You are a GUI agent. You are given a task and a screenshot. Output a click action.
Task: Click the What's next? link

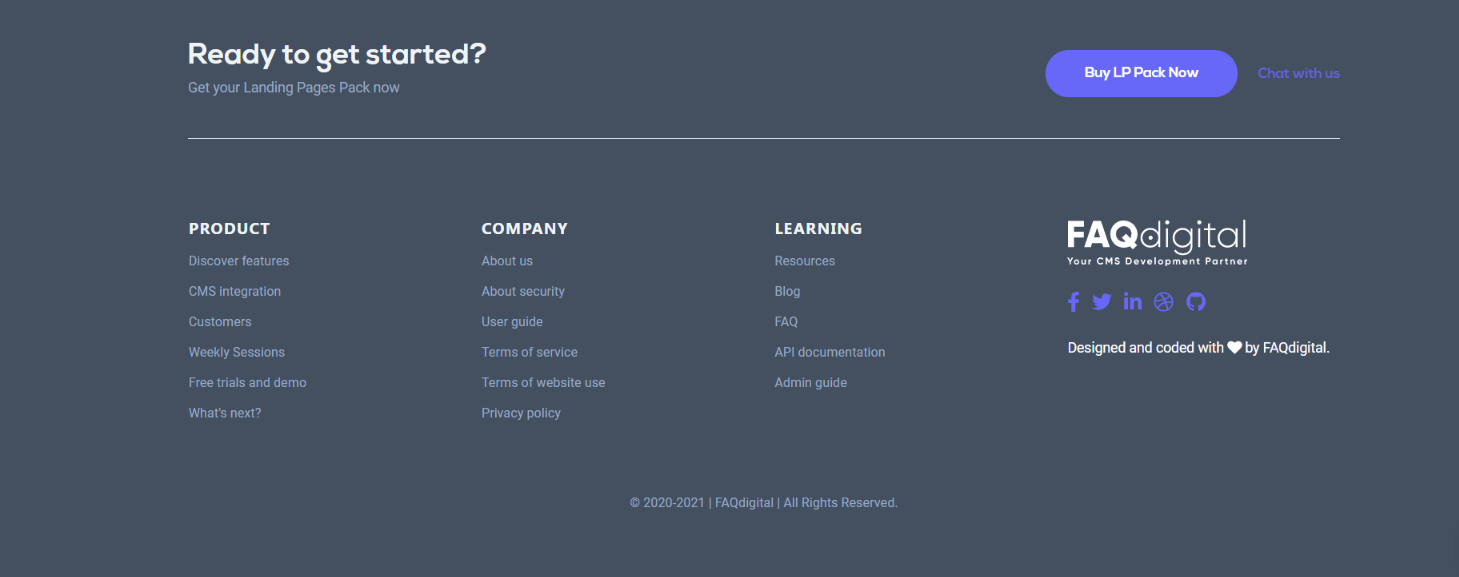(x=225, y=414)
